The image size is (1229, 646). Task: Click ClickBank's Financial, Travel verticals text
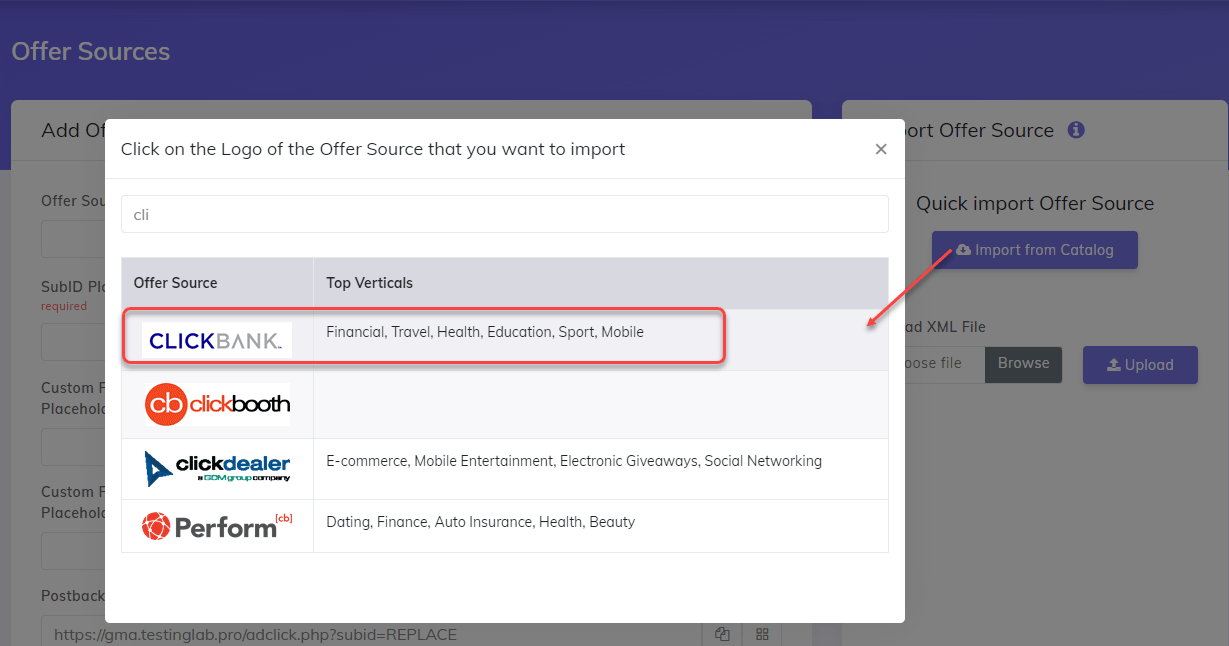(485, 332)
